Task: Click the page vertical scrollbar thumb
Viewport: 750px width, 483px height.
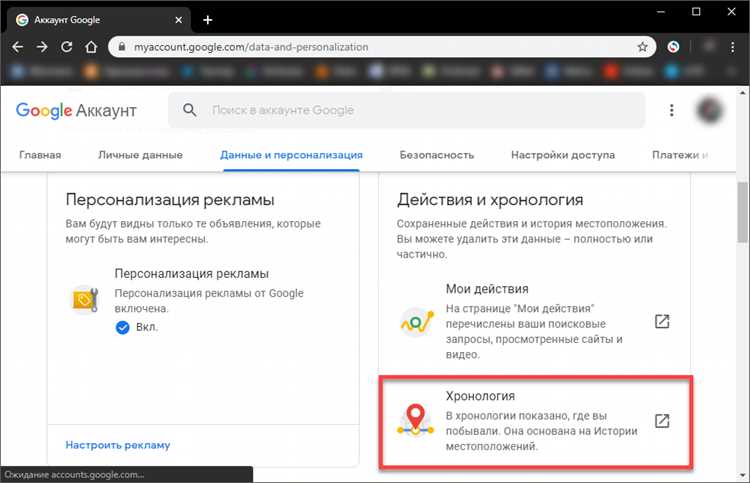Action: pyautogui.click(x=742, y=212)
